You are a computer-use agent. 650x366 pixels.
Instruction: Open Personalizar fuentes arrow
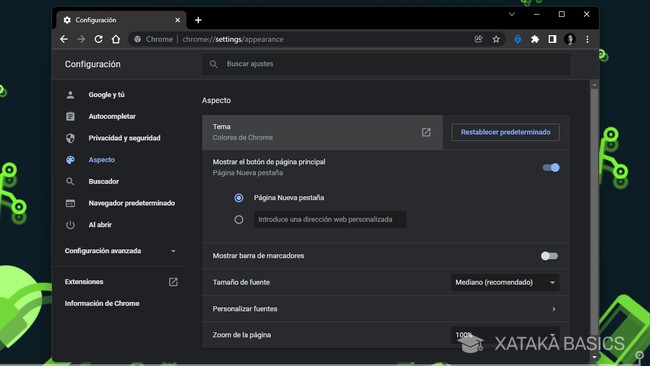click(554, 309)
